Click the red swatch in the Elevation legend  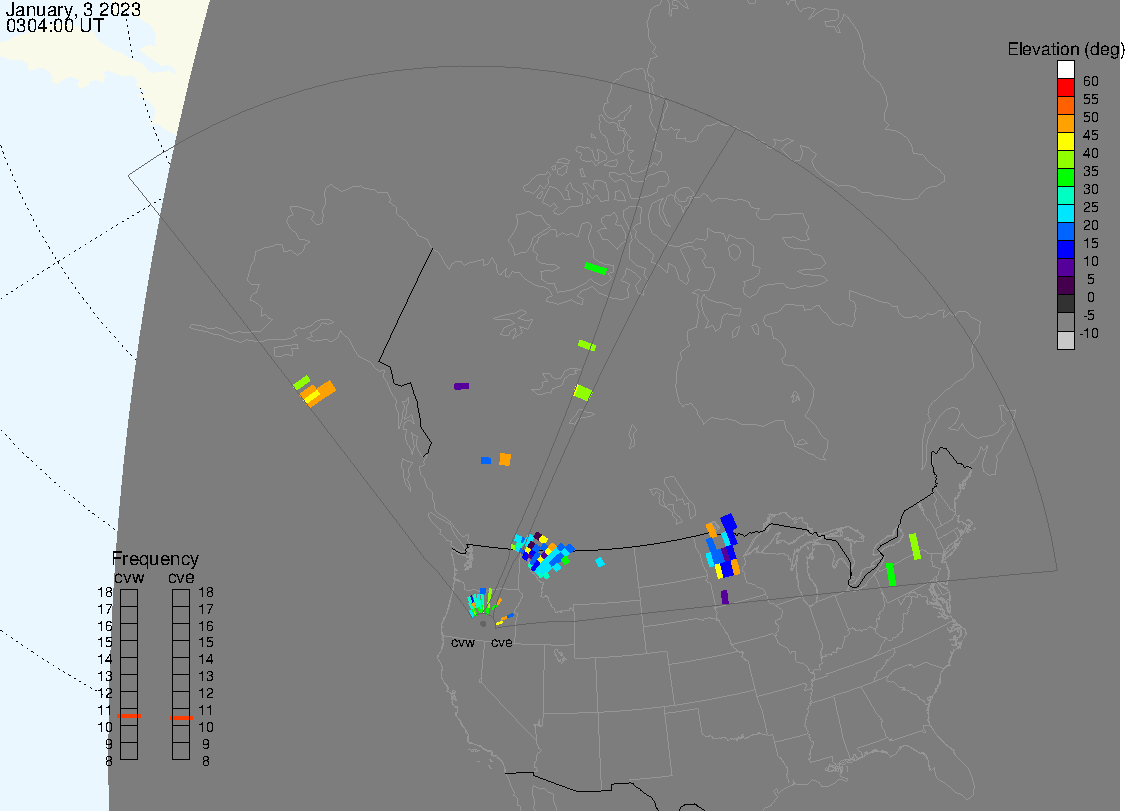1066,88
